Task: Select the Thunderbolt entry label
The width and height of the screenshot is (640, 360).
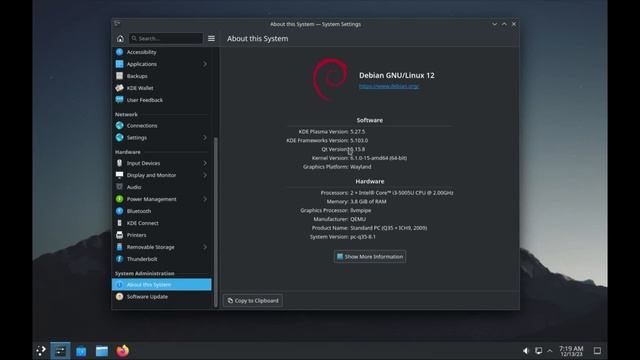Action: point(142,259)
